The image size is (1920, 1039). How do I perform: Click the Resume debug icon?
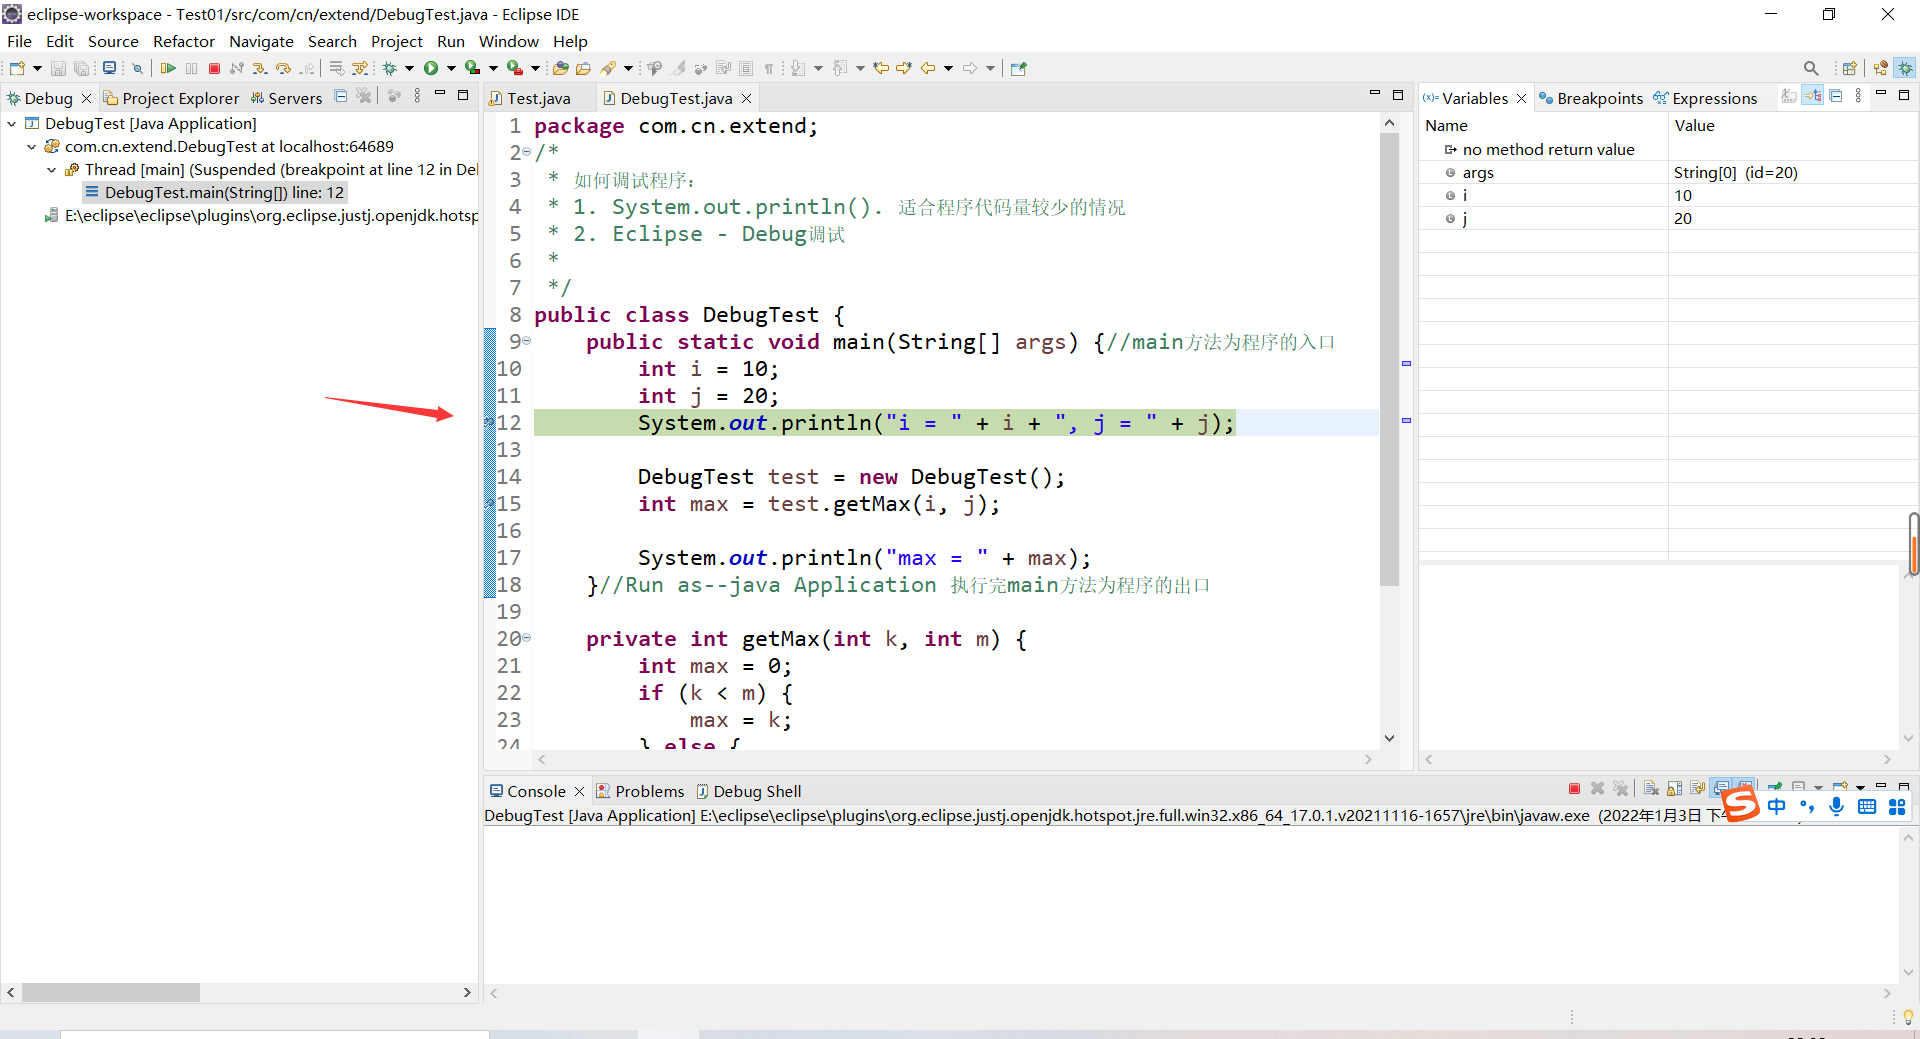[168, 67]
